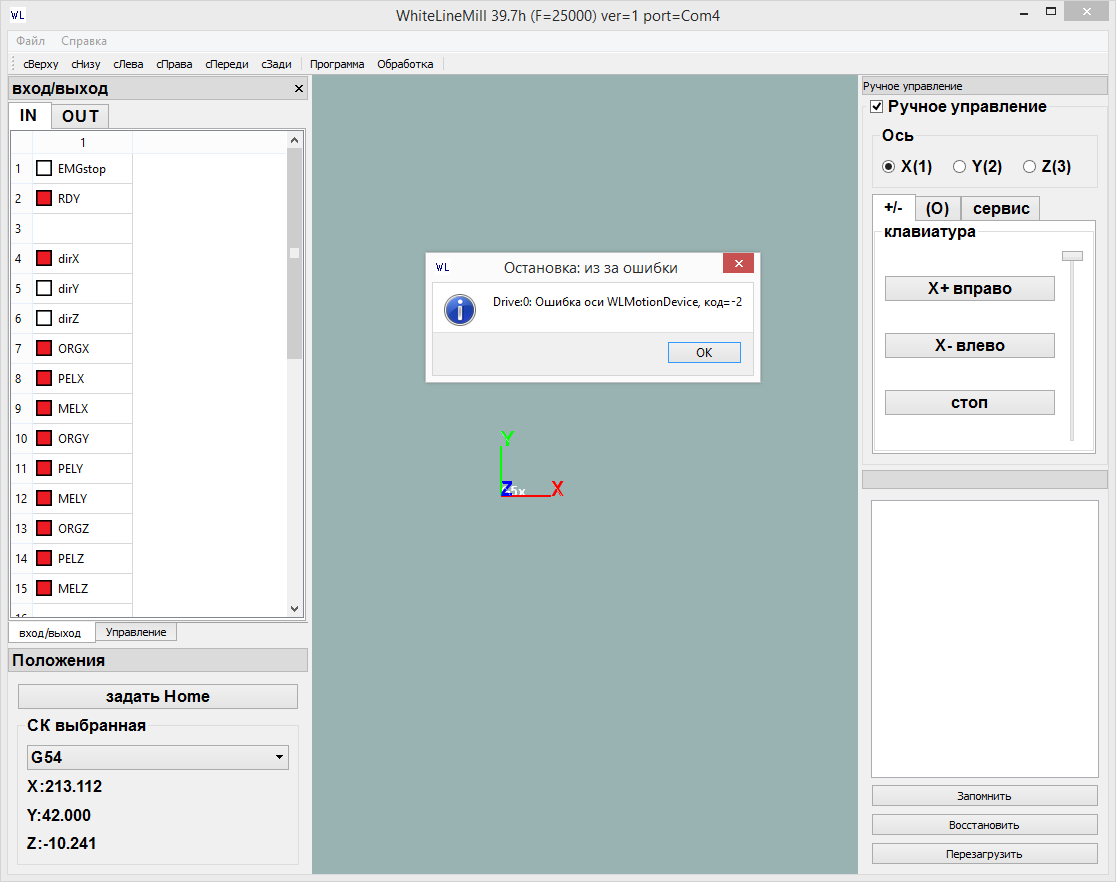Open the Файл menu
Image resolution: width=1116 pixels, height=882 pixels.
point(31,41)
